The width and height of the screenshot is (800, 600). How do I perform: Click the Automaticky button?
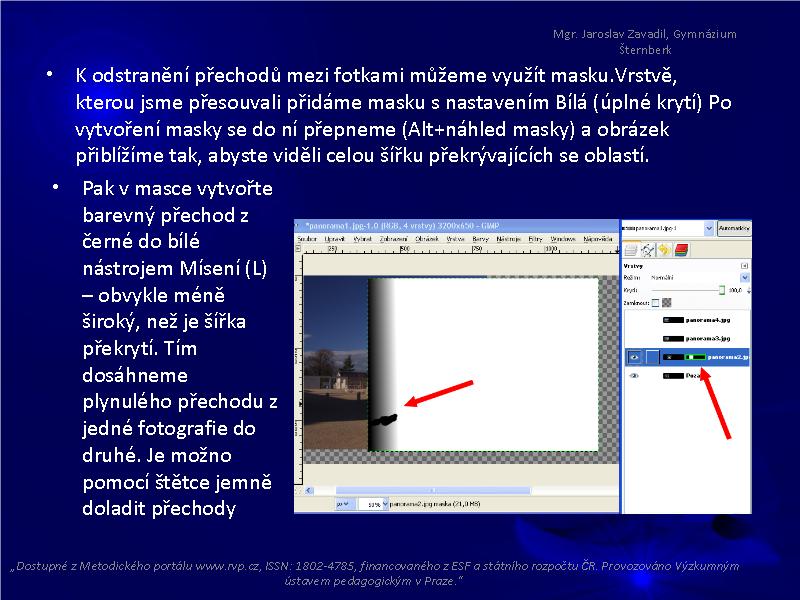click(734, 229)
